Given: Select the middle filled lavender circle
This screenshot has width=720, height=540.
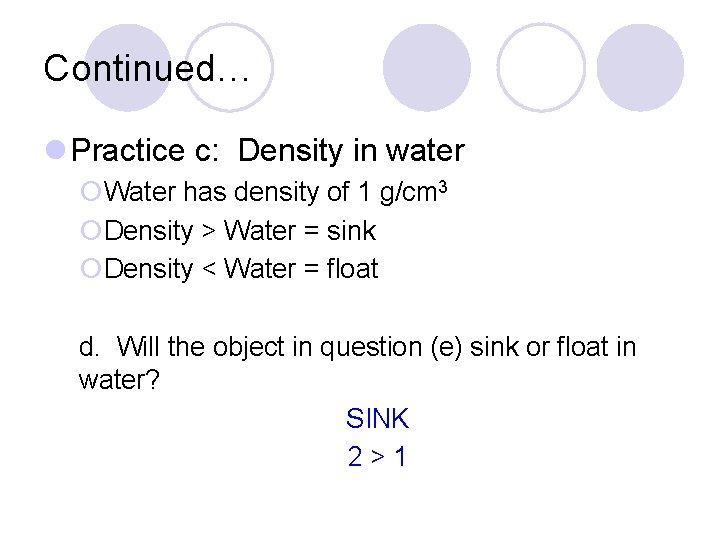Looking at the screenshot, I should tap(427, 67).
